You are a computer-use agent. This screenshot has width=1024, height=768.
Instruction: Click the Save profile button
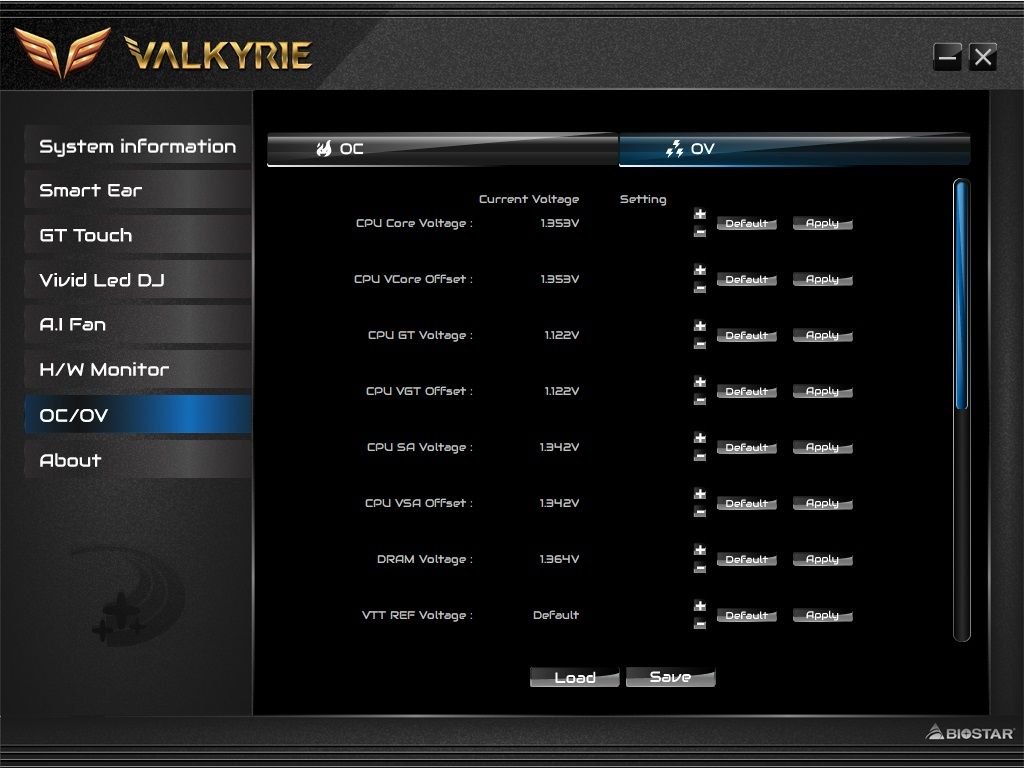[x=671, y=677]
